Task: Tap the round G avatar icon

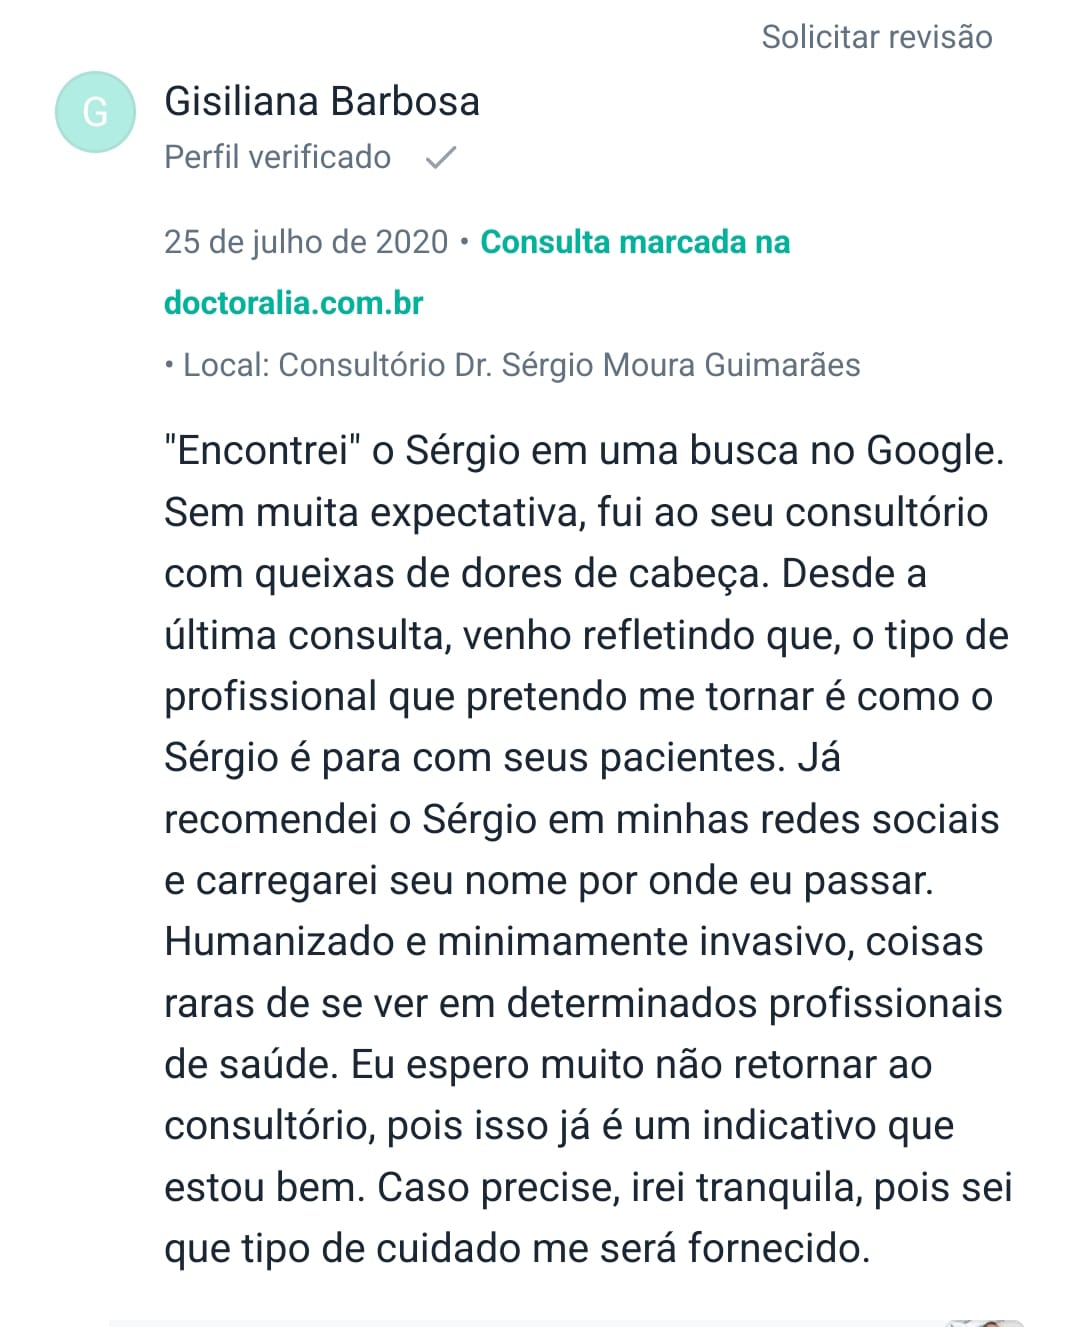Action: click(95, 112)
